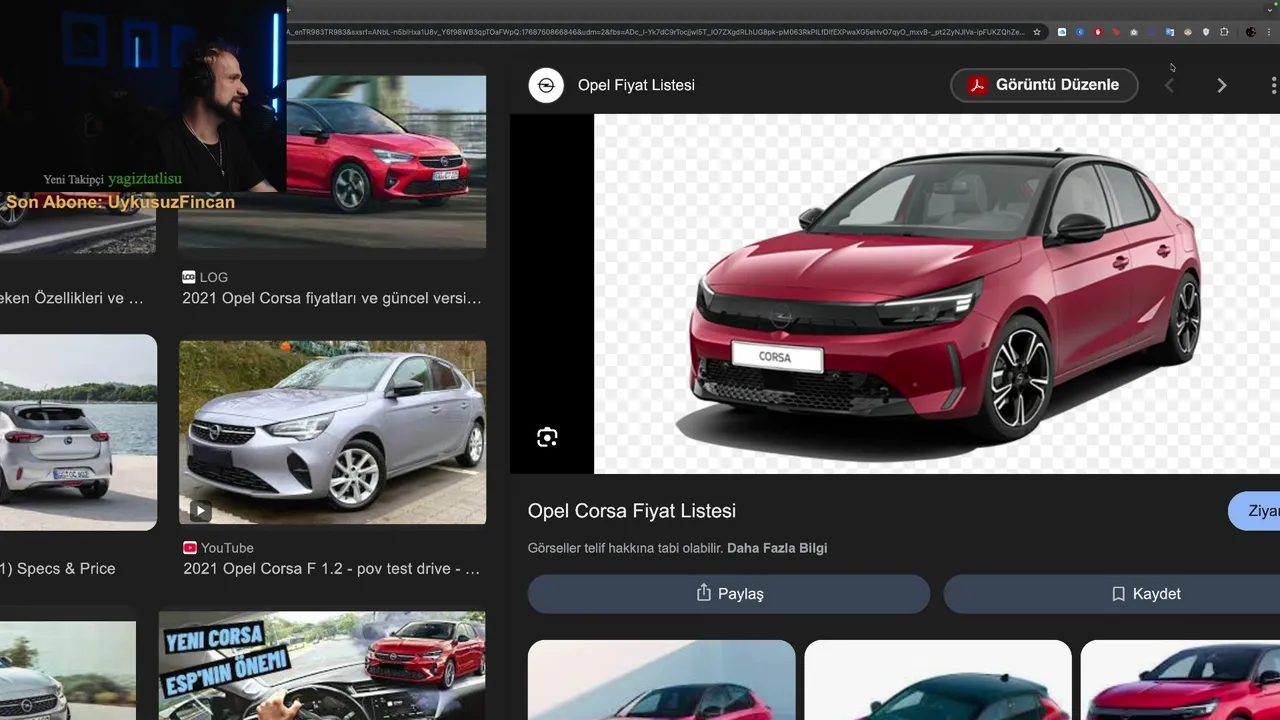Open the Extensions puzzle-piece menu

click(1224, 32)
